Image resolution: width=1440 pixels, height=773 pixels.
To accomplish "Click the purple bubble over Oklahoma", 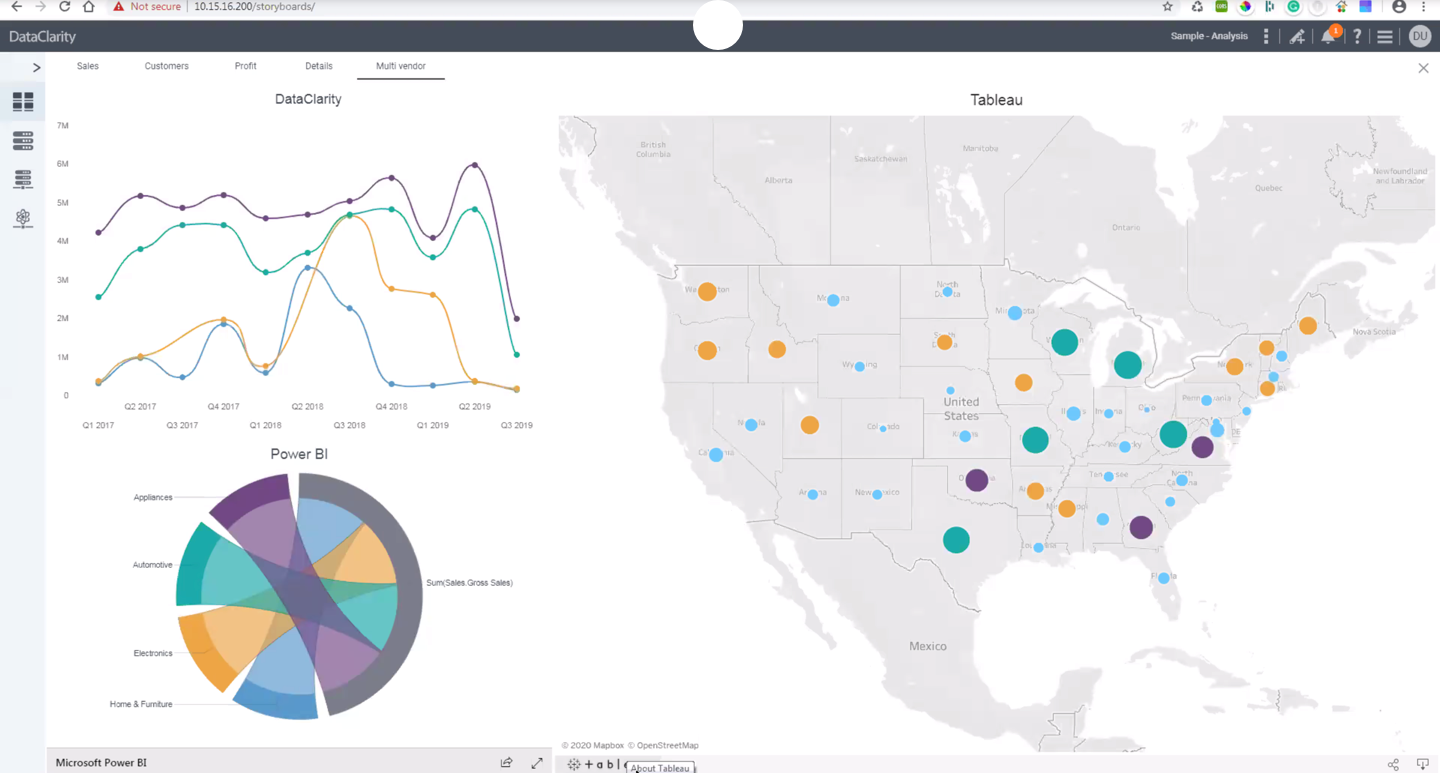I will (977, 480).
